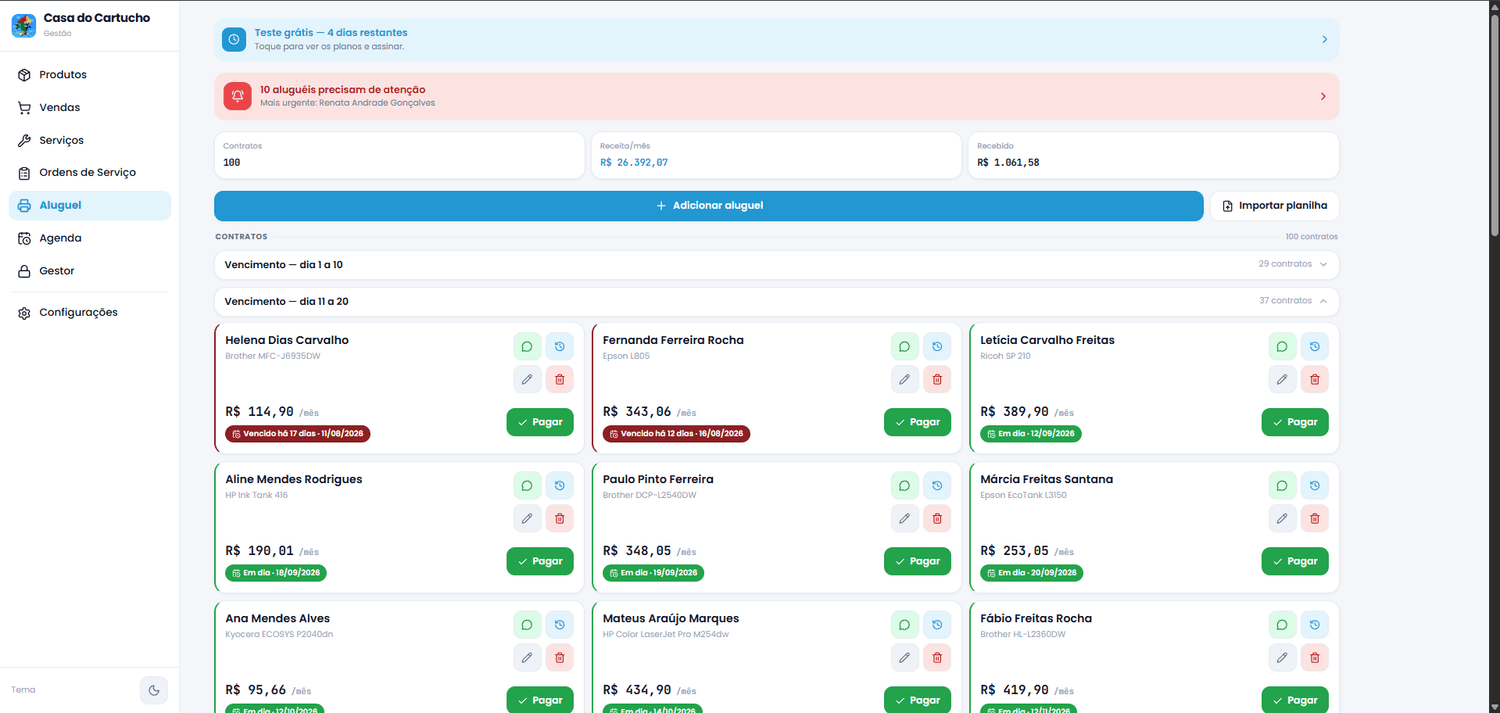The height and width of the screenshot is (713, 1500).
Task: Click pencil icon on Letícia Carvalho Freitas card
Action: [1282, 379]
